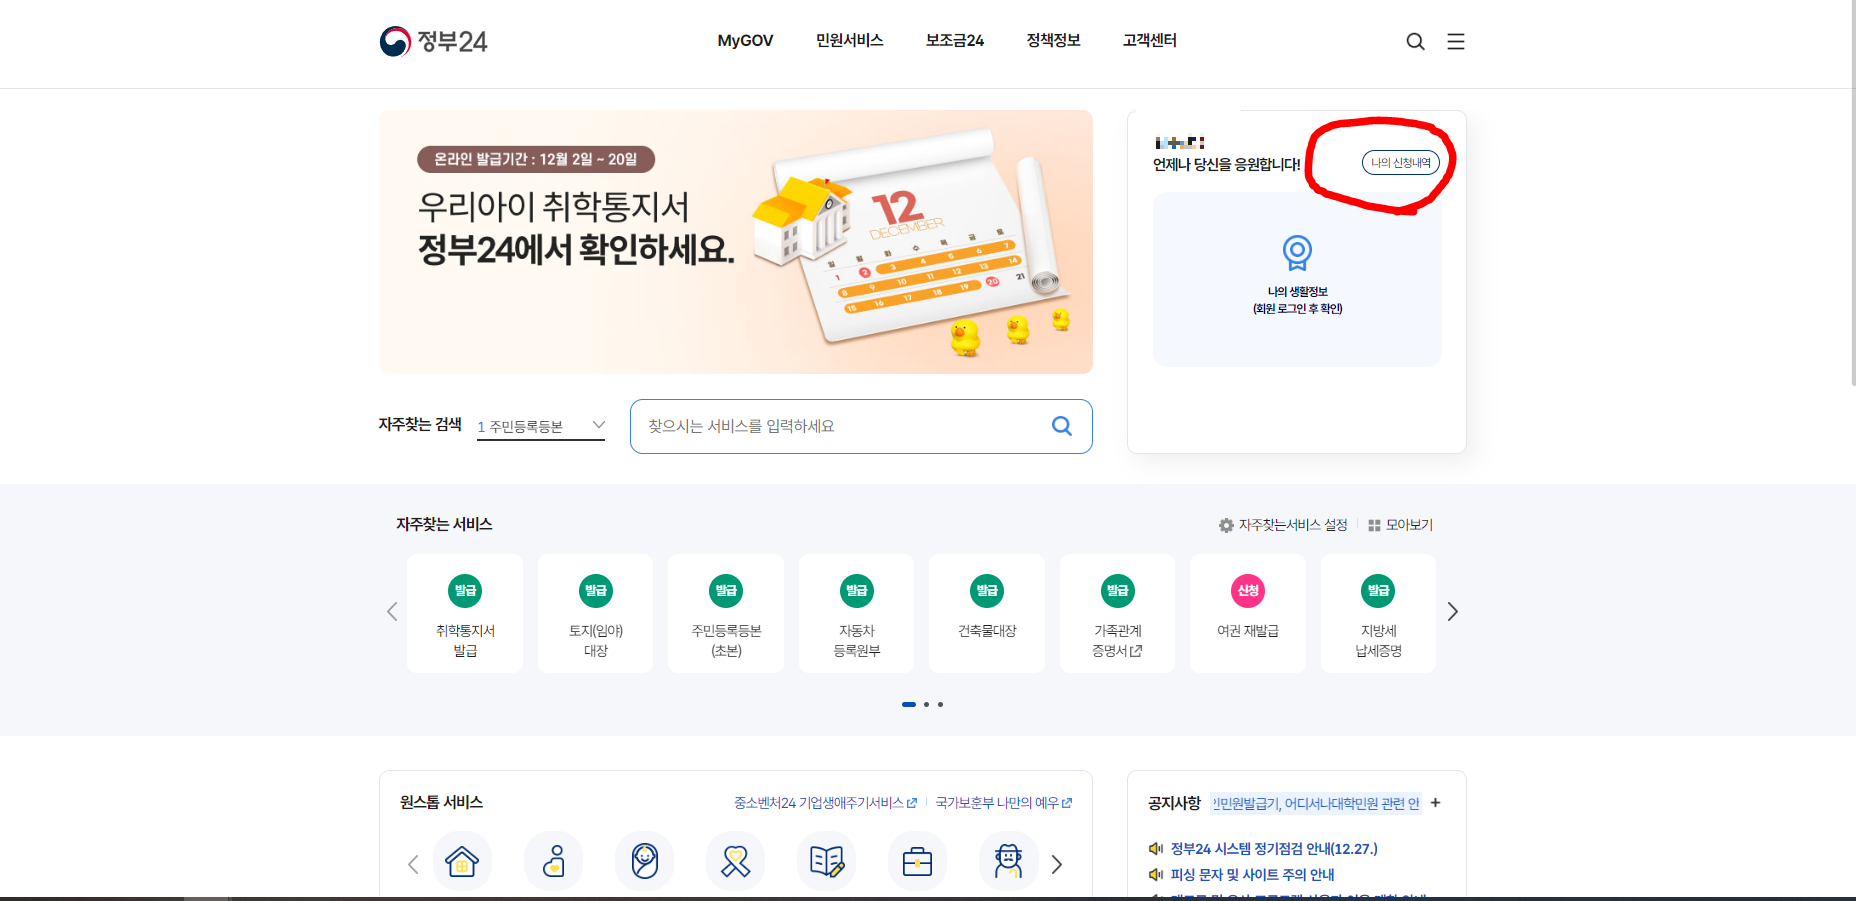Viewport: 1856px width, 901px height.
Task: Open the 자동차 등록원부 service card label
Action: [857, 641]
